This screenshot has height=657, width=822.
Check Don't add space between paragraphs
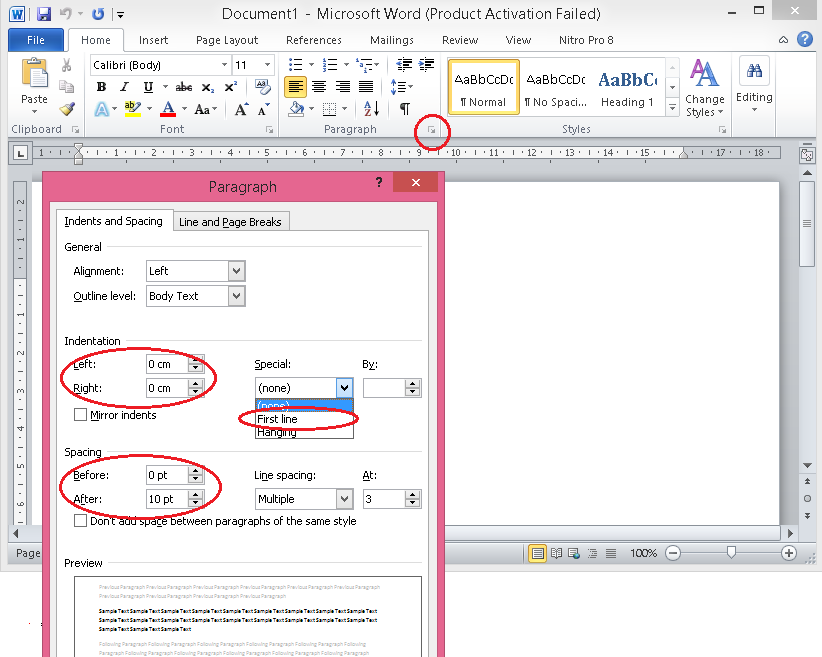point(81,521)
